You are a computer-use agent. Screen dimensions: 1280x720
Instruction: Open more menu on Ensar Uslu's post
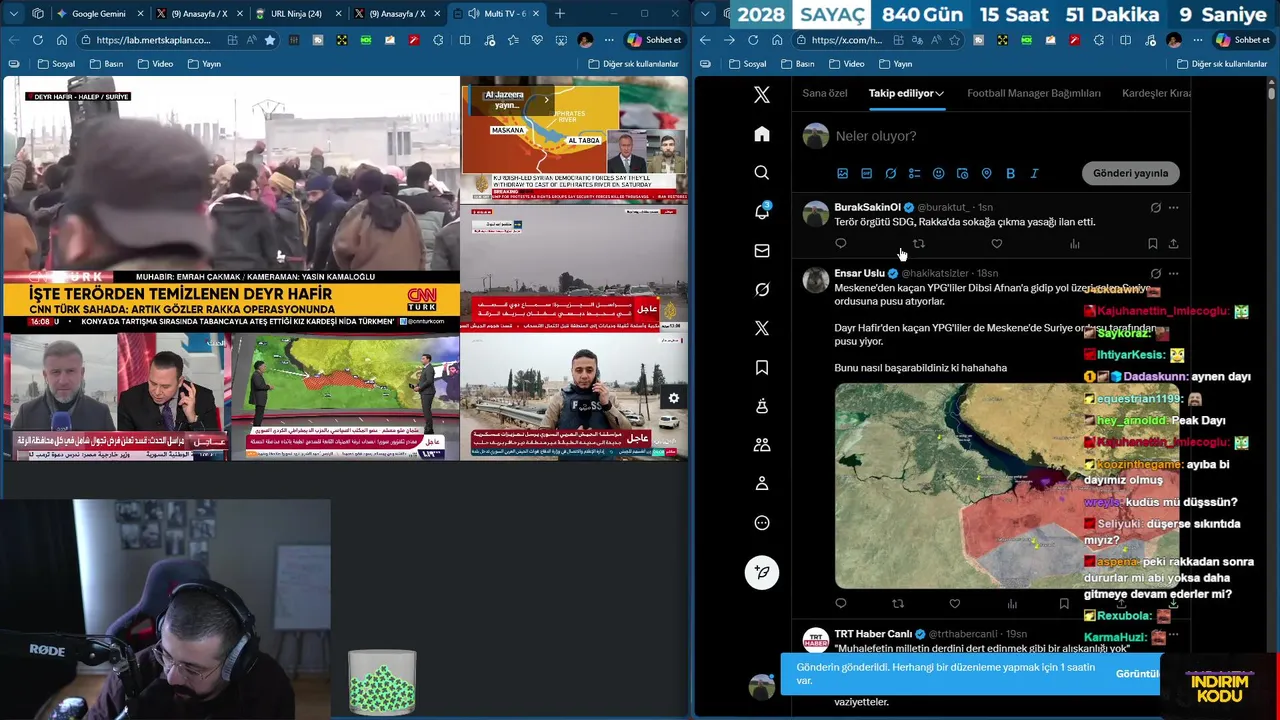[x=1174, y=273]
